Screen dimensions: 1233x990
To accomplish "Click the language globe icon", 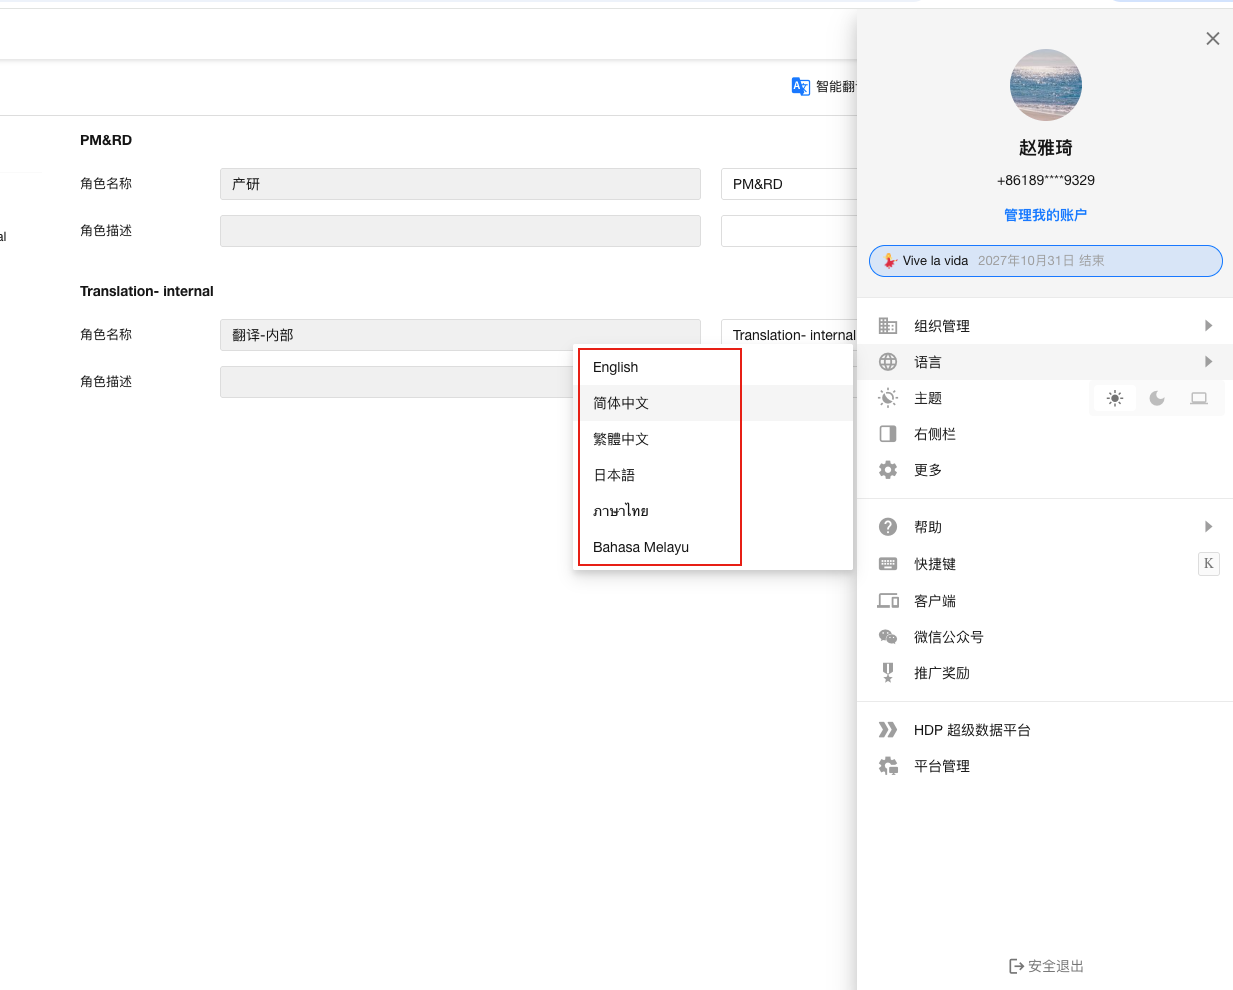I will point(888,362).
